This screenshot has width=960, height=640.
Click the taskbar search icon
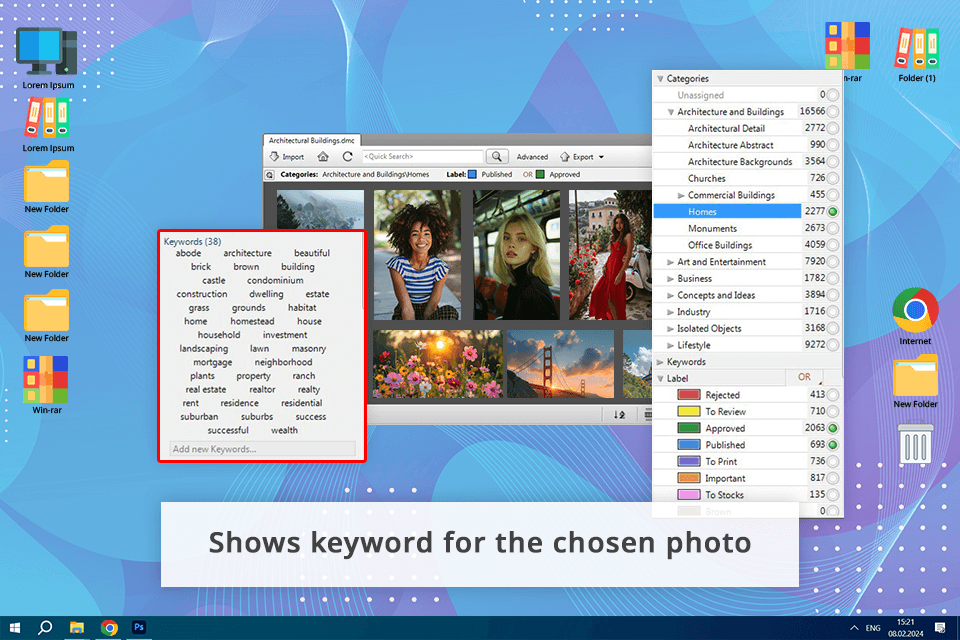coord(45,628)
